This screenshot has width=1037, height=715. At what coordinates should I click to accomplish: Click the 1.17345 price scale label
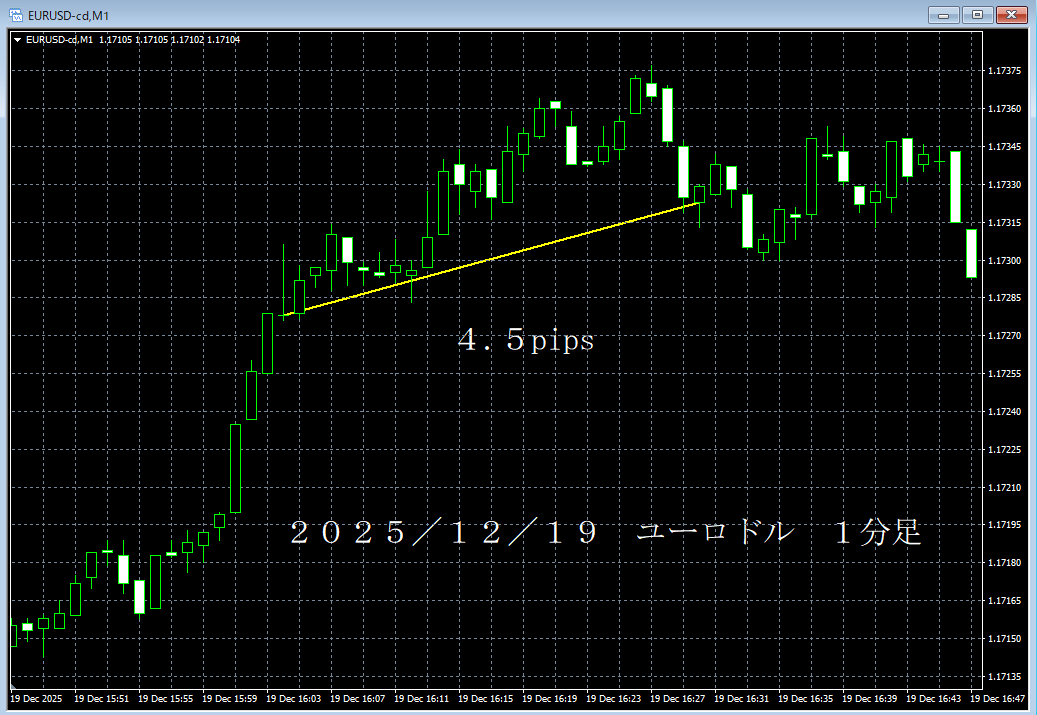coord(1004,147)
